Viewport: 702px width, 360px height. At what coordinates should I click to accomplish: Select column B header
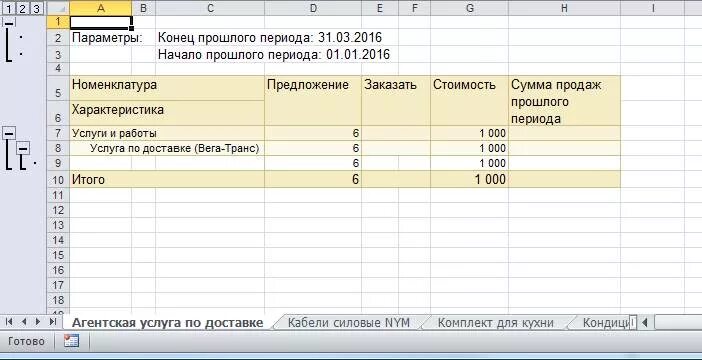coord(143,8)
